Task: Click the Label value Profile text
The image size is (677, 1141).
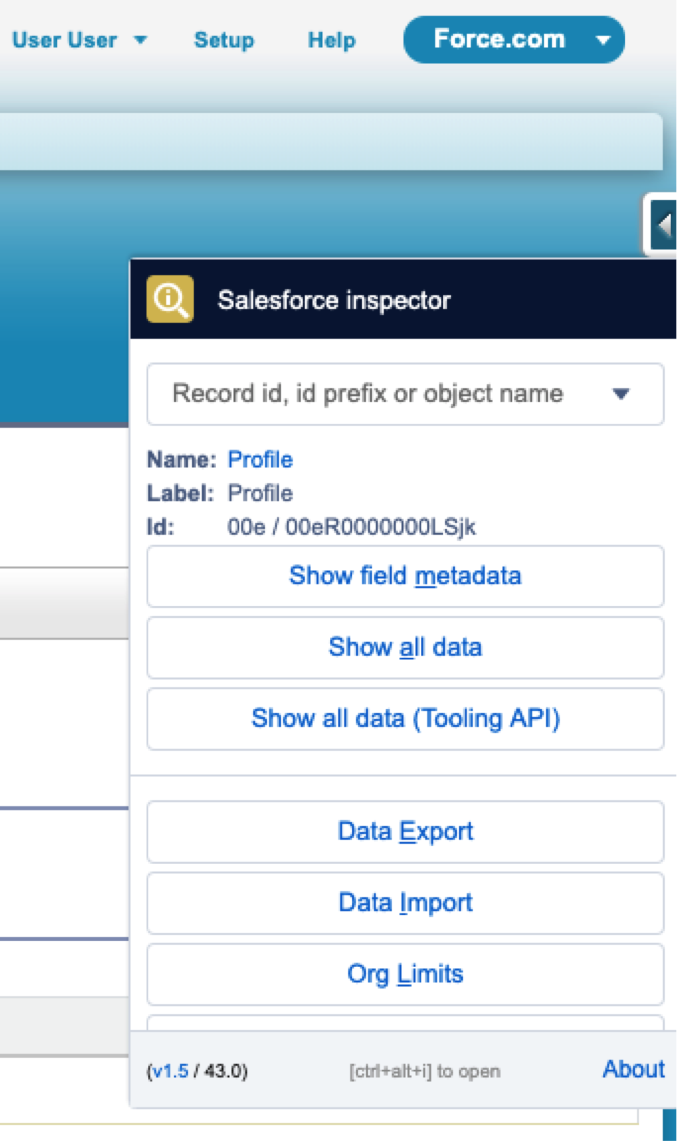Action: click(260, 493)
